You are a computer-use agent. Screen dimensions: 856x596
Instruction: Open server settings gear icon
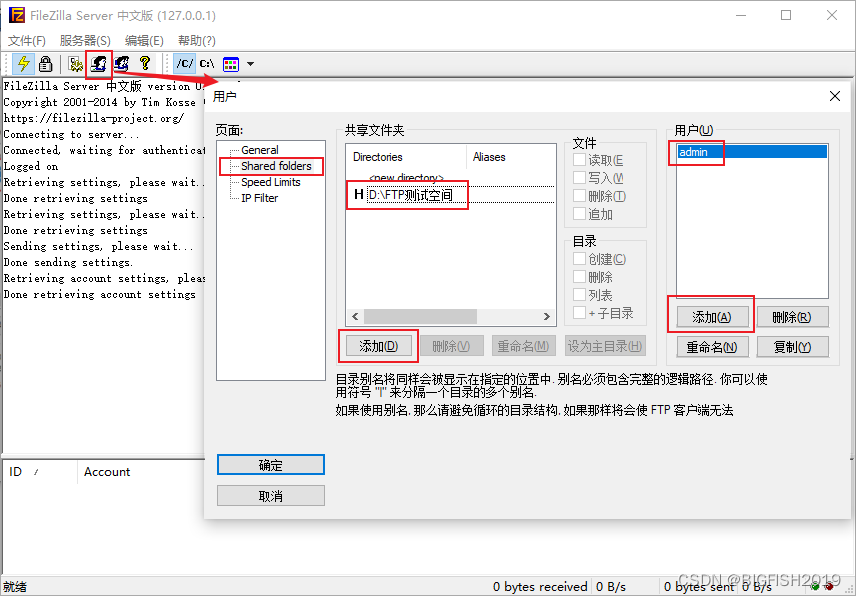75,64
